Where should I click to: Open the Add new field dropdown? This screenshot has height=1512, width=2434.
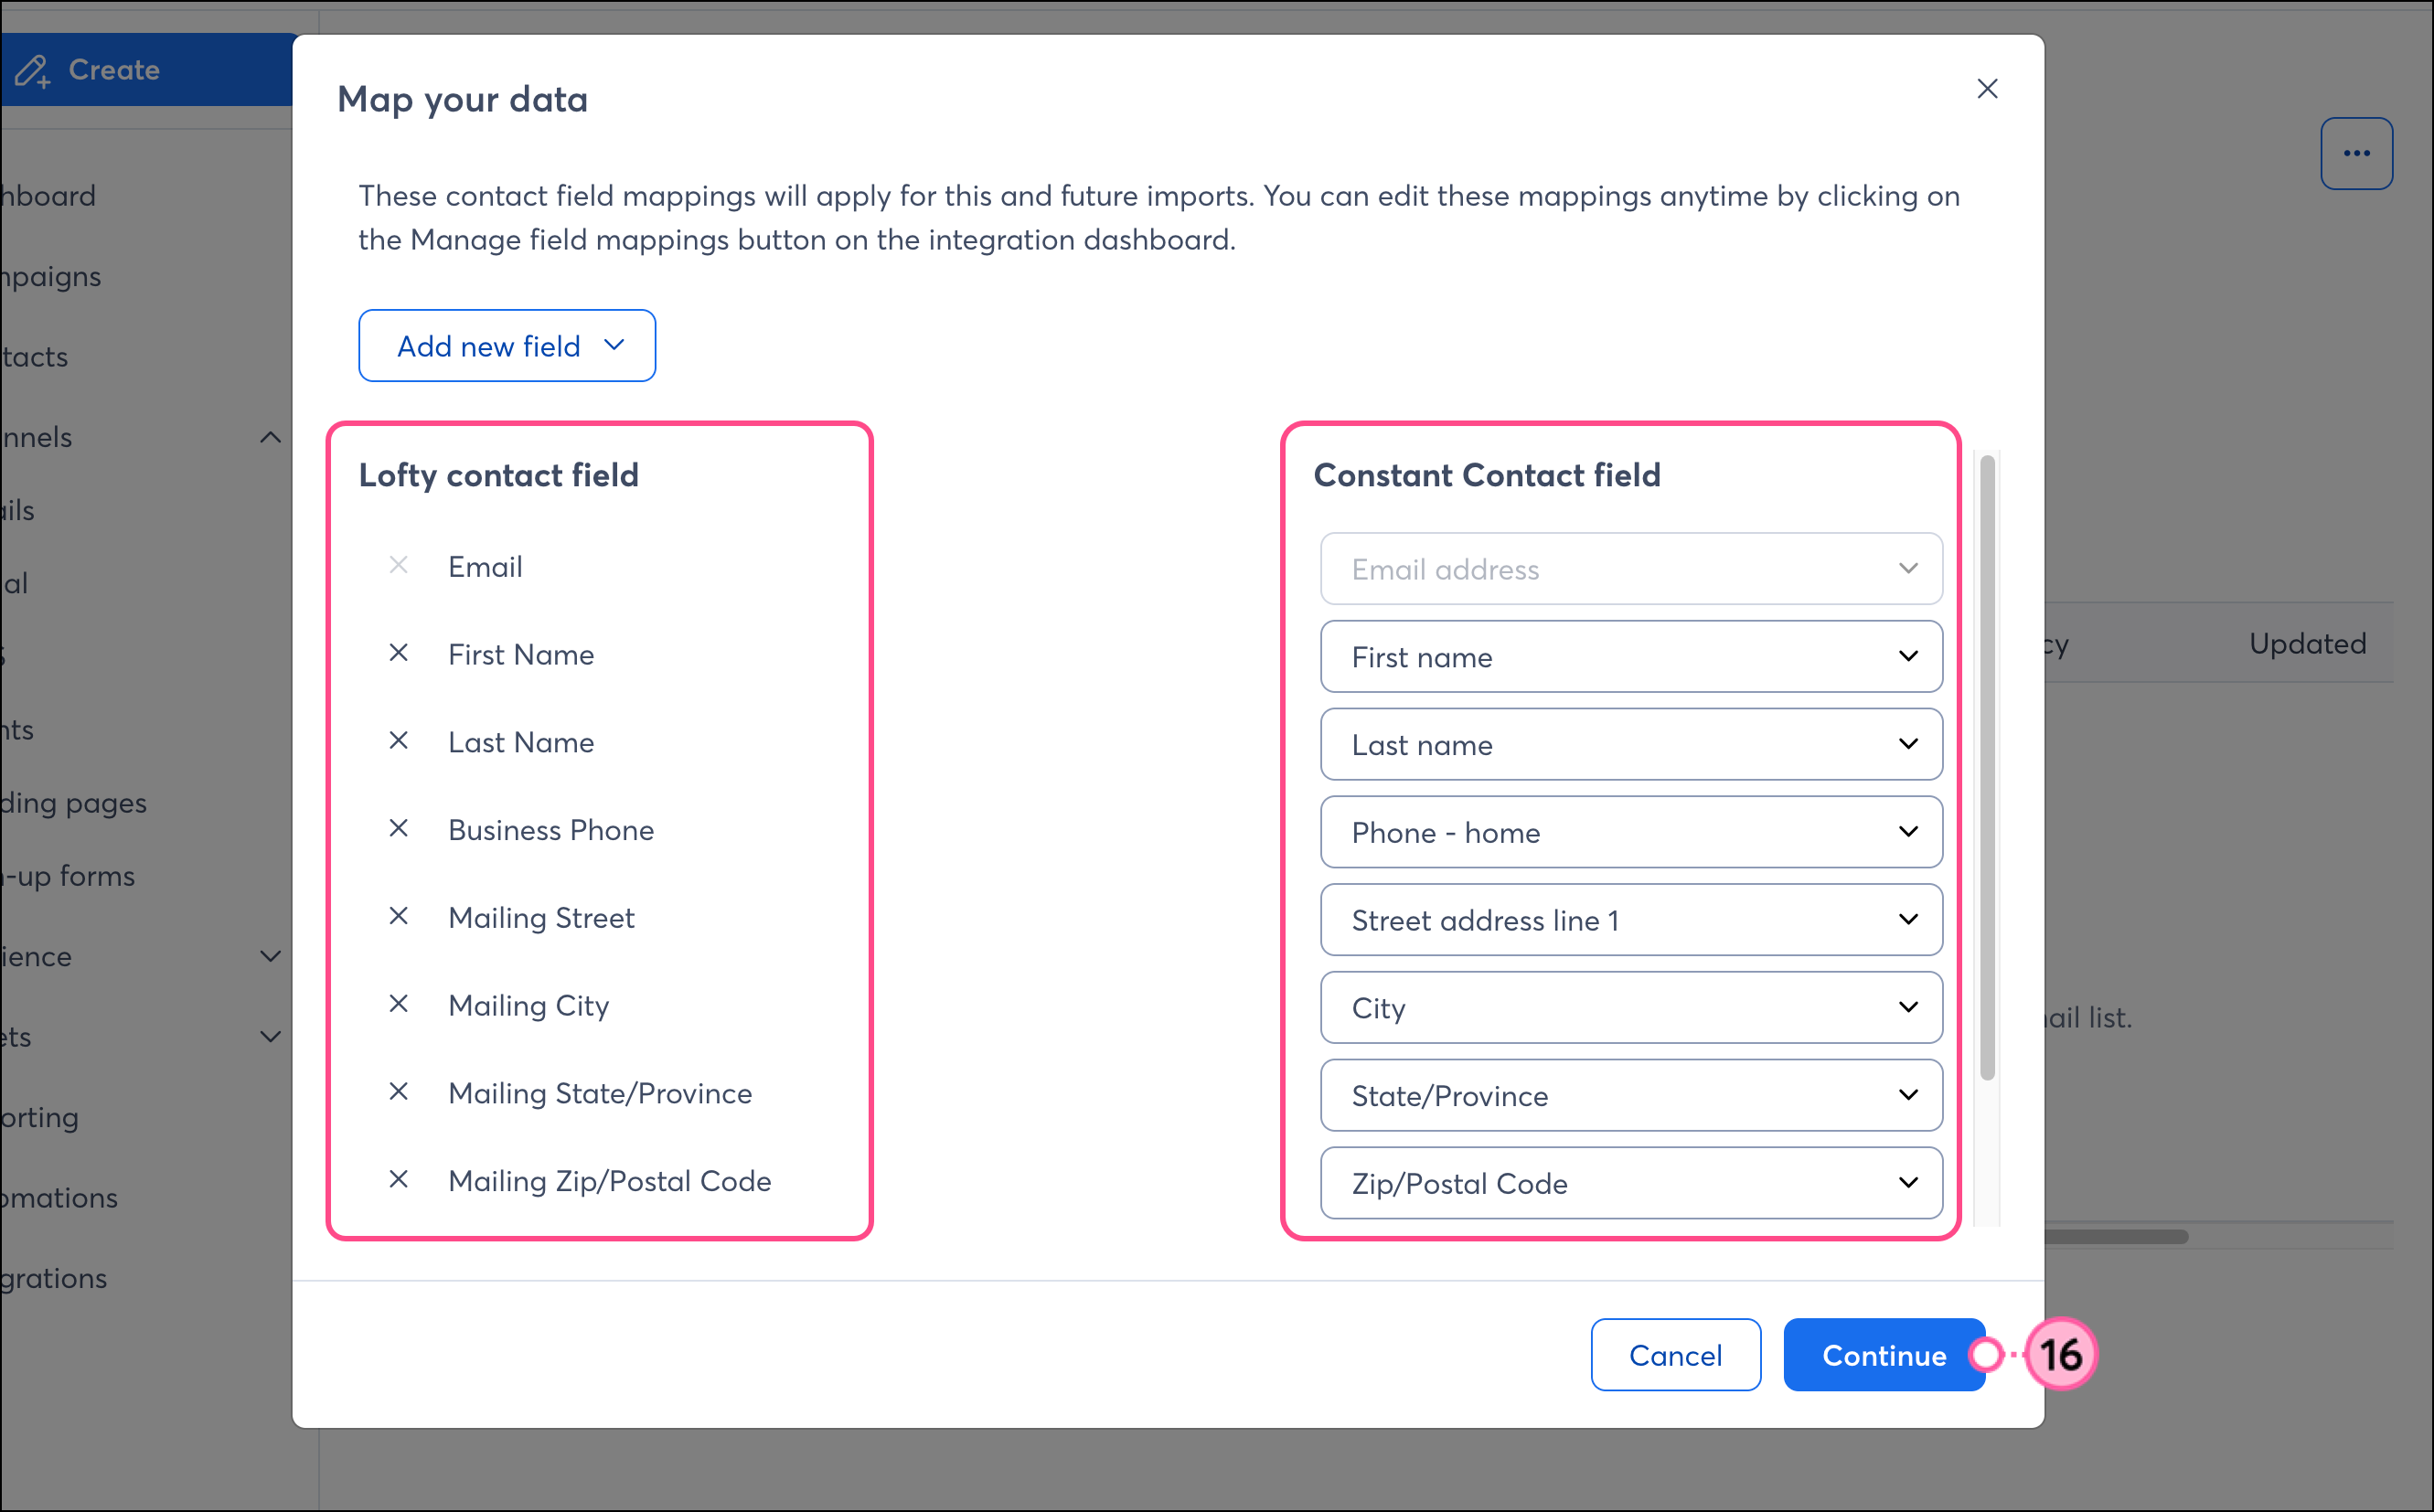click(x=507, y=346)
